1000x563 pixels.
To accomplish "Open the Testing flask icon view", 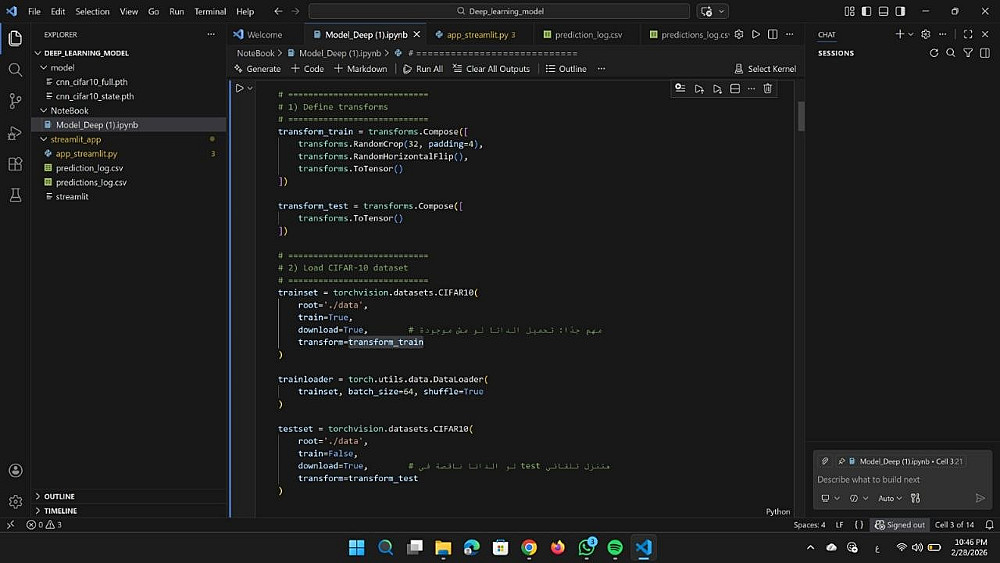I will [15, 195].
